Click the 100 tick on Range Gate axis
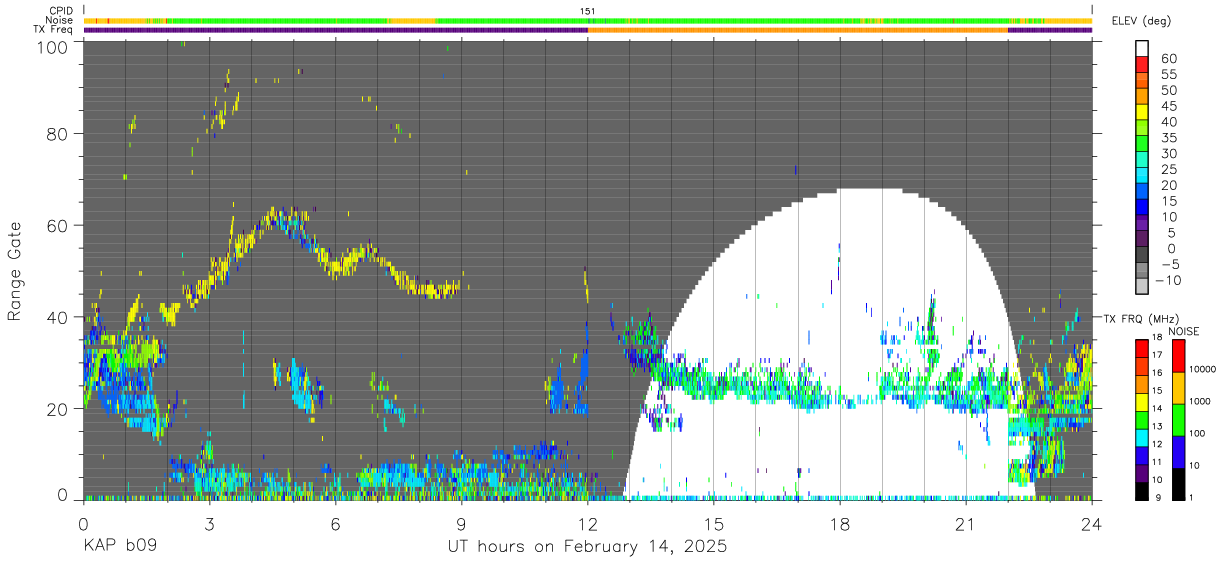This screenshot has height=567, width=1228. click(x=53, y=46)
